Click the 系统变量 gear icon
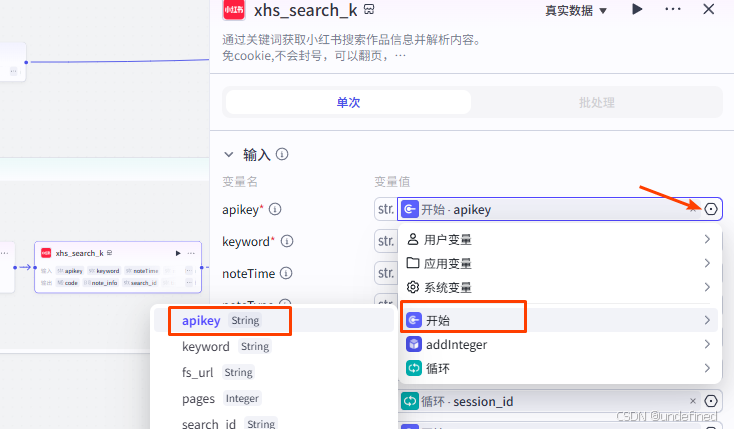Image resolution: width=734 pixels, height=429 pixels. (413, 287)
